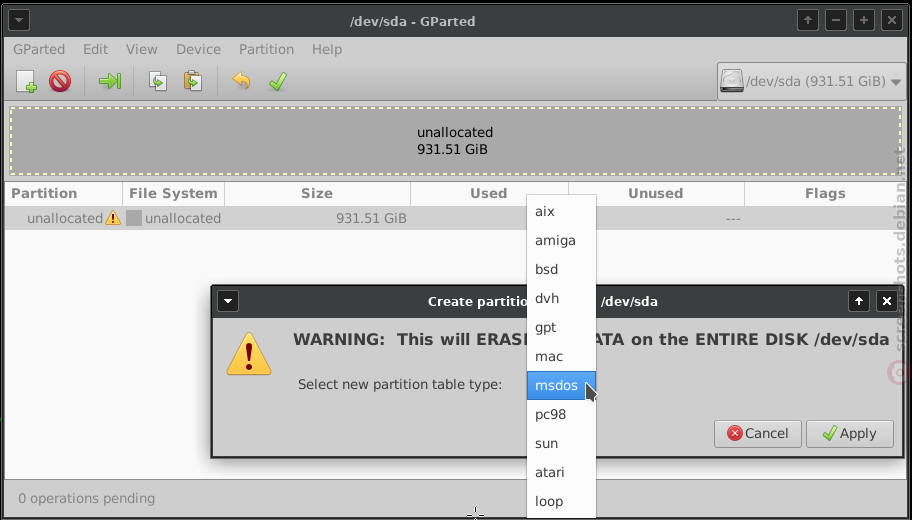Click the Cancel button in dialog
The image size is (912, 520).
758,433
